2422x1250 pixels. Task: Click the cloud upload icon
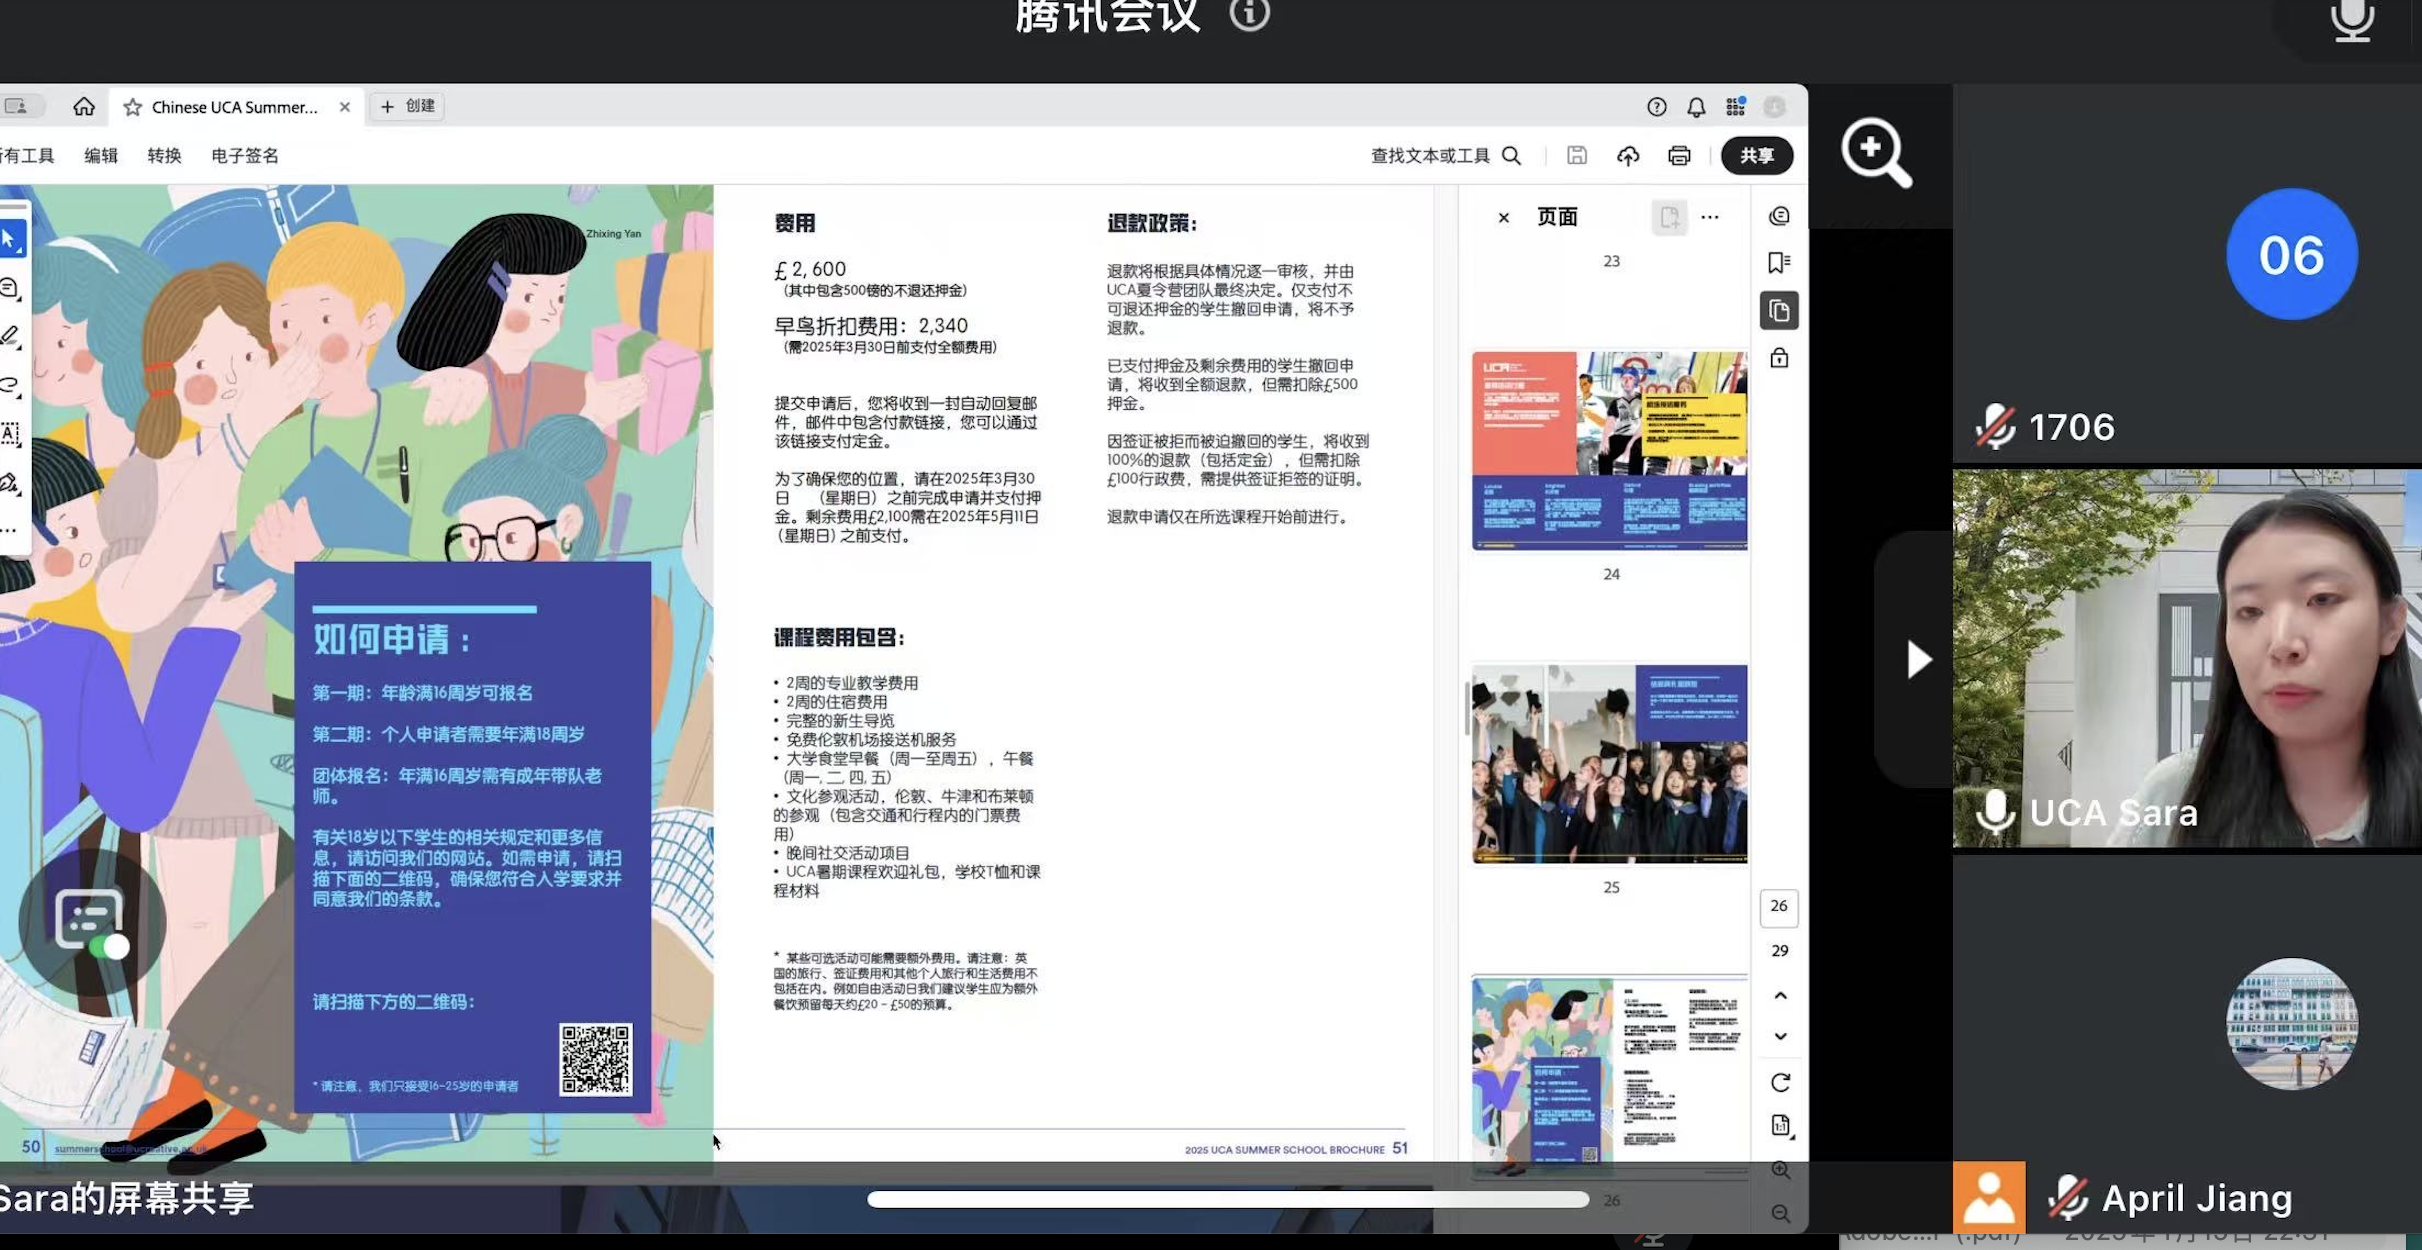click(x=1628, y=155)
